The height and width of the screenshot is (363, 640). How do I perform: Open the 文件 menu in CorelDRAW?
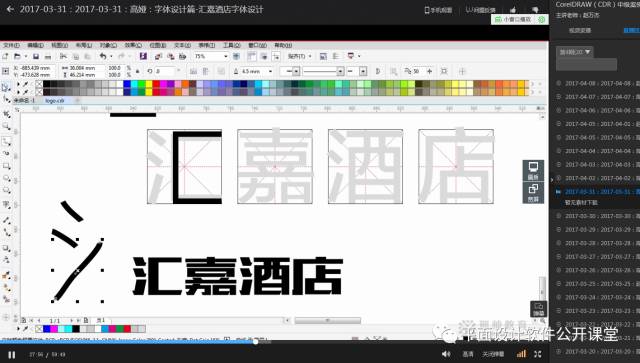pos(11,45)
